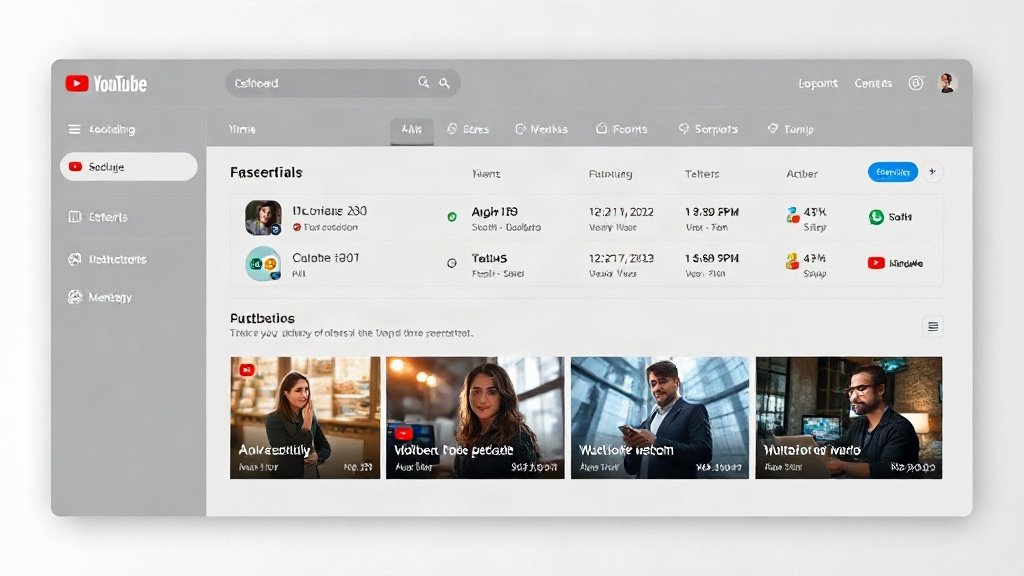Image resolution: width=1024 pixels, height=576 pixels.
Task: Click the red YouTube icon in the second table row
Action: click(876, 263)
